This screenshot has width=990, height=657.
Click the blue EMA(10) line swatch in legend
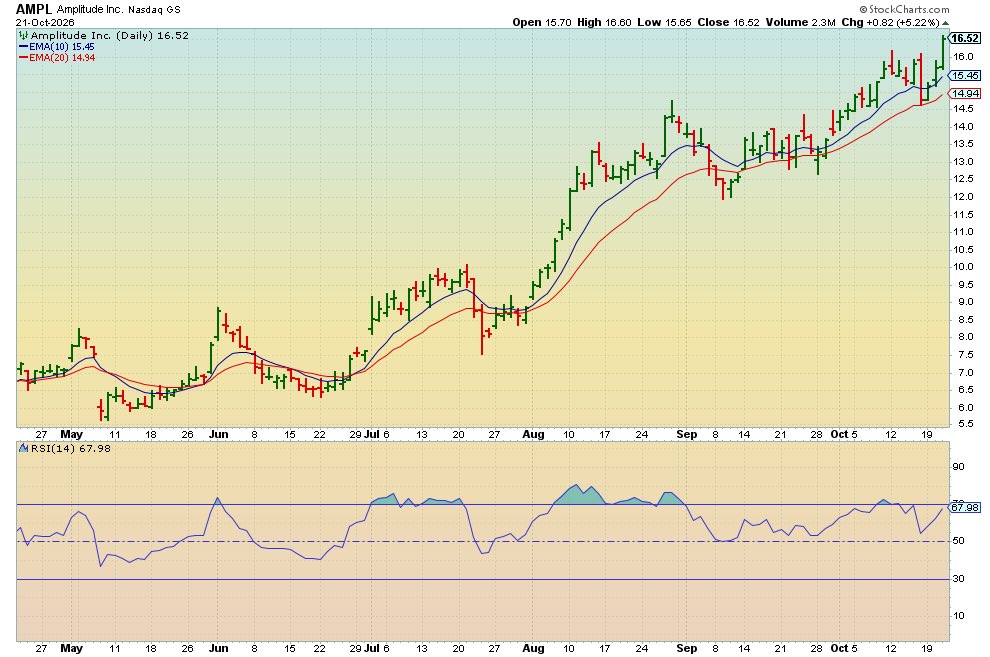23,47
